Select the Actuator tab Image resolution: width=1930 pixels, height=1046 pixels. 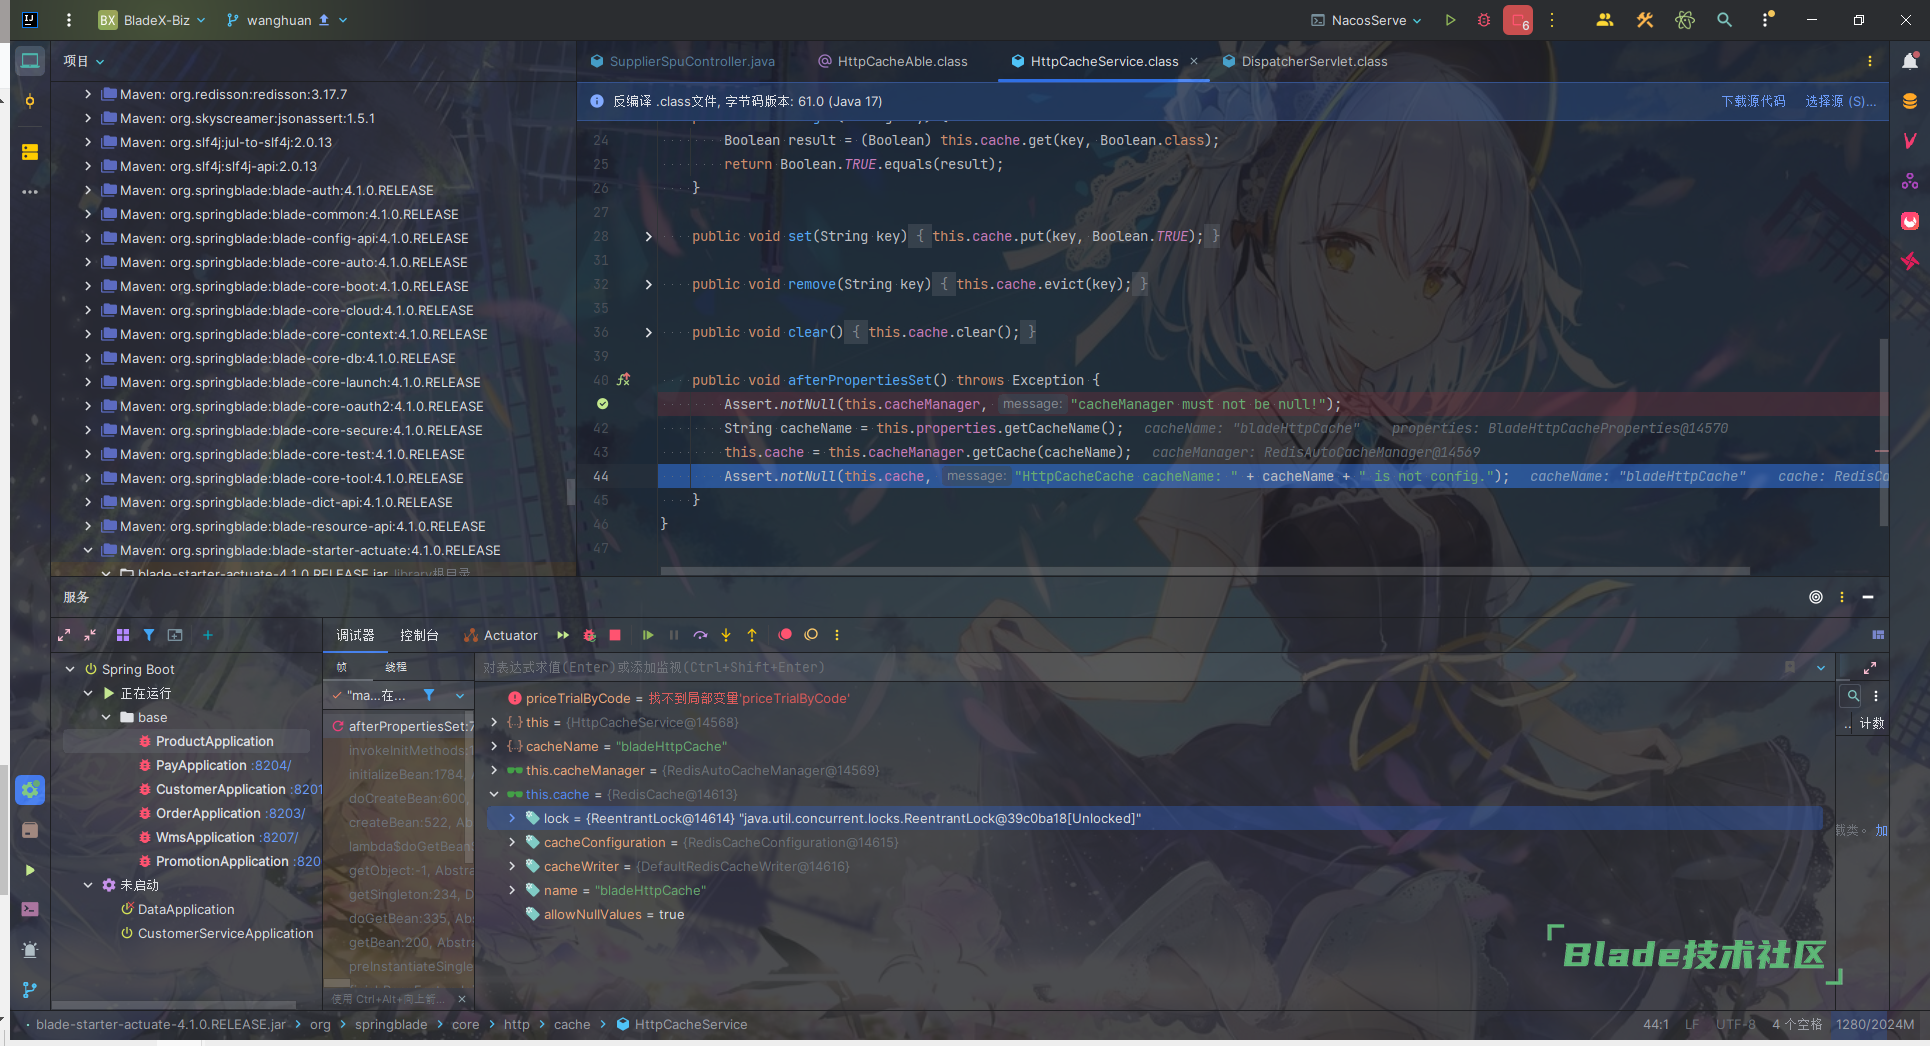click(x=500, y=635)
